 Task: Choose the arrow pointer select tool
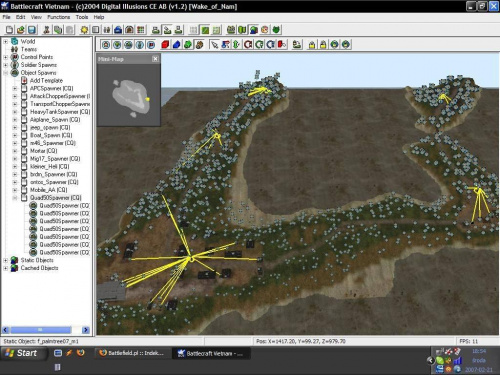(214, 44)
